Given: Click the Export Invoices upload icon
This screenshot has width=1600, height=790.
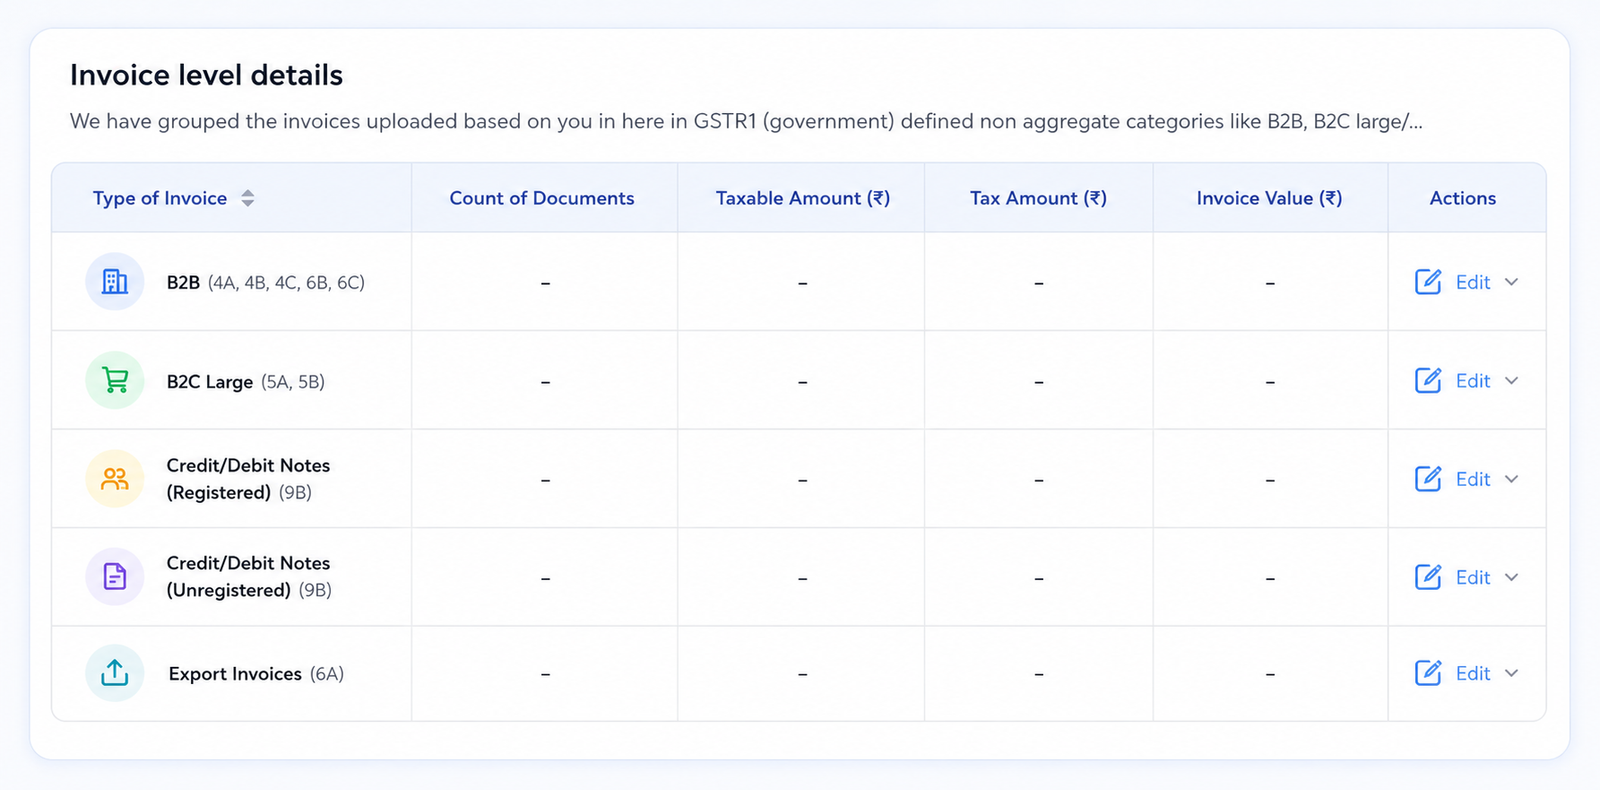Looking at the screenshot, I should 115,673.
